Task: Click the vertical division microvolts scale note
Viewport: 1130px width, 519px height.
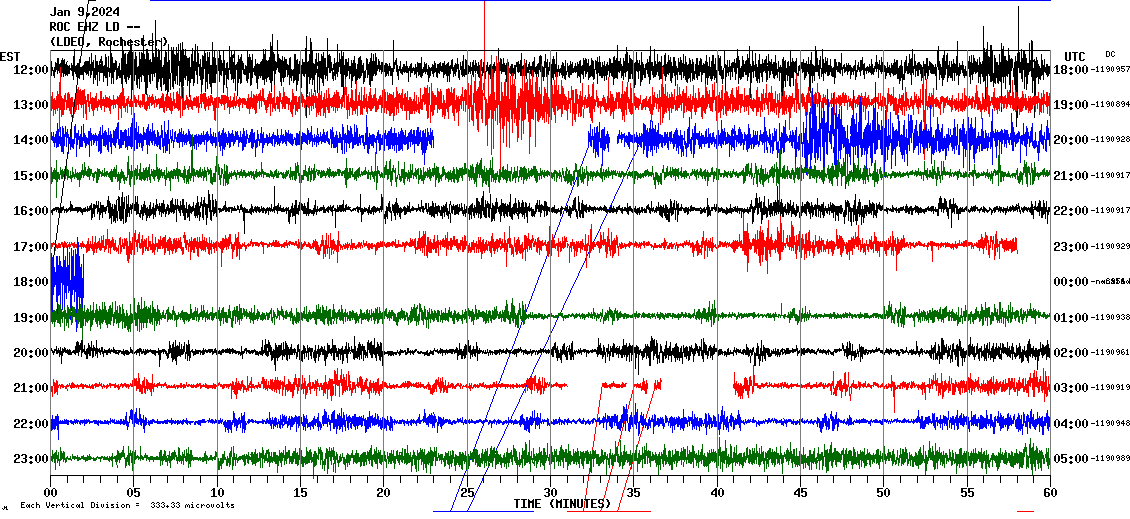Action: point(127,505)
